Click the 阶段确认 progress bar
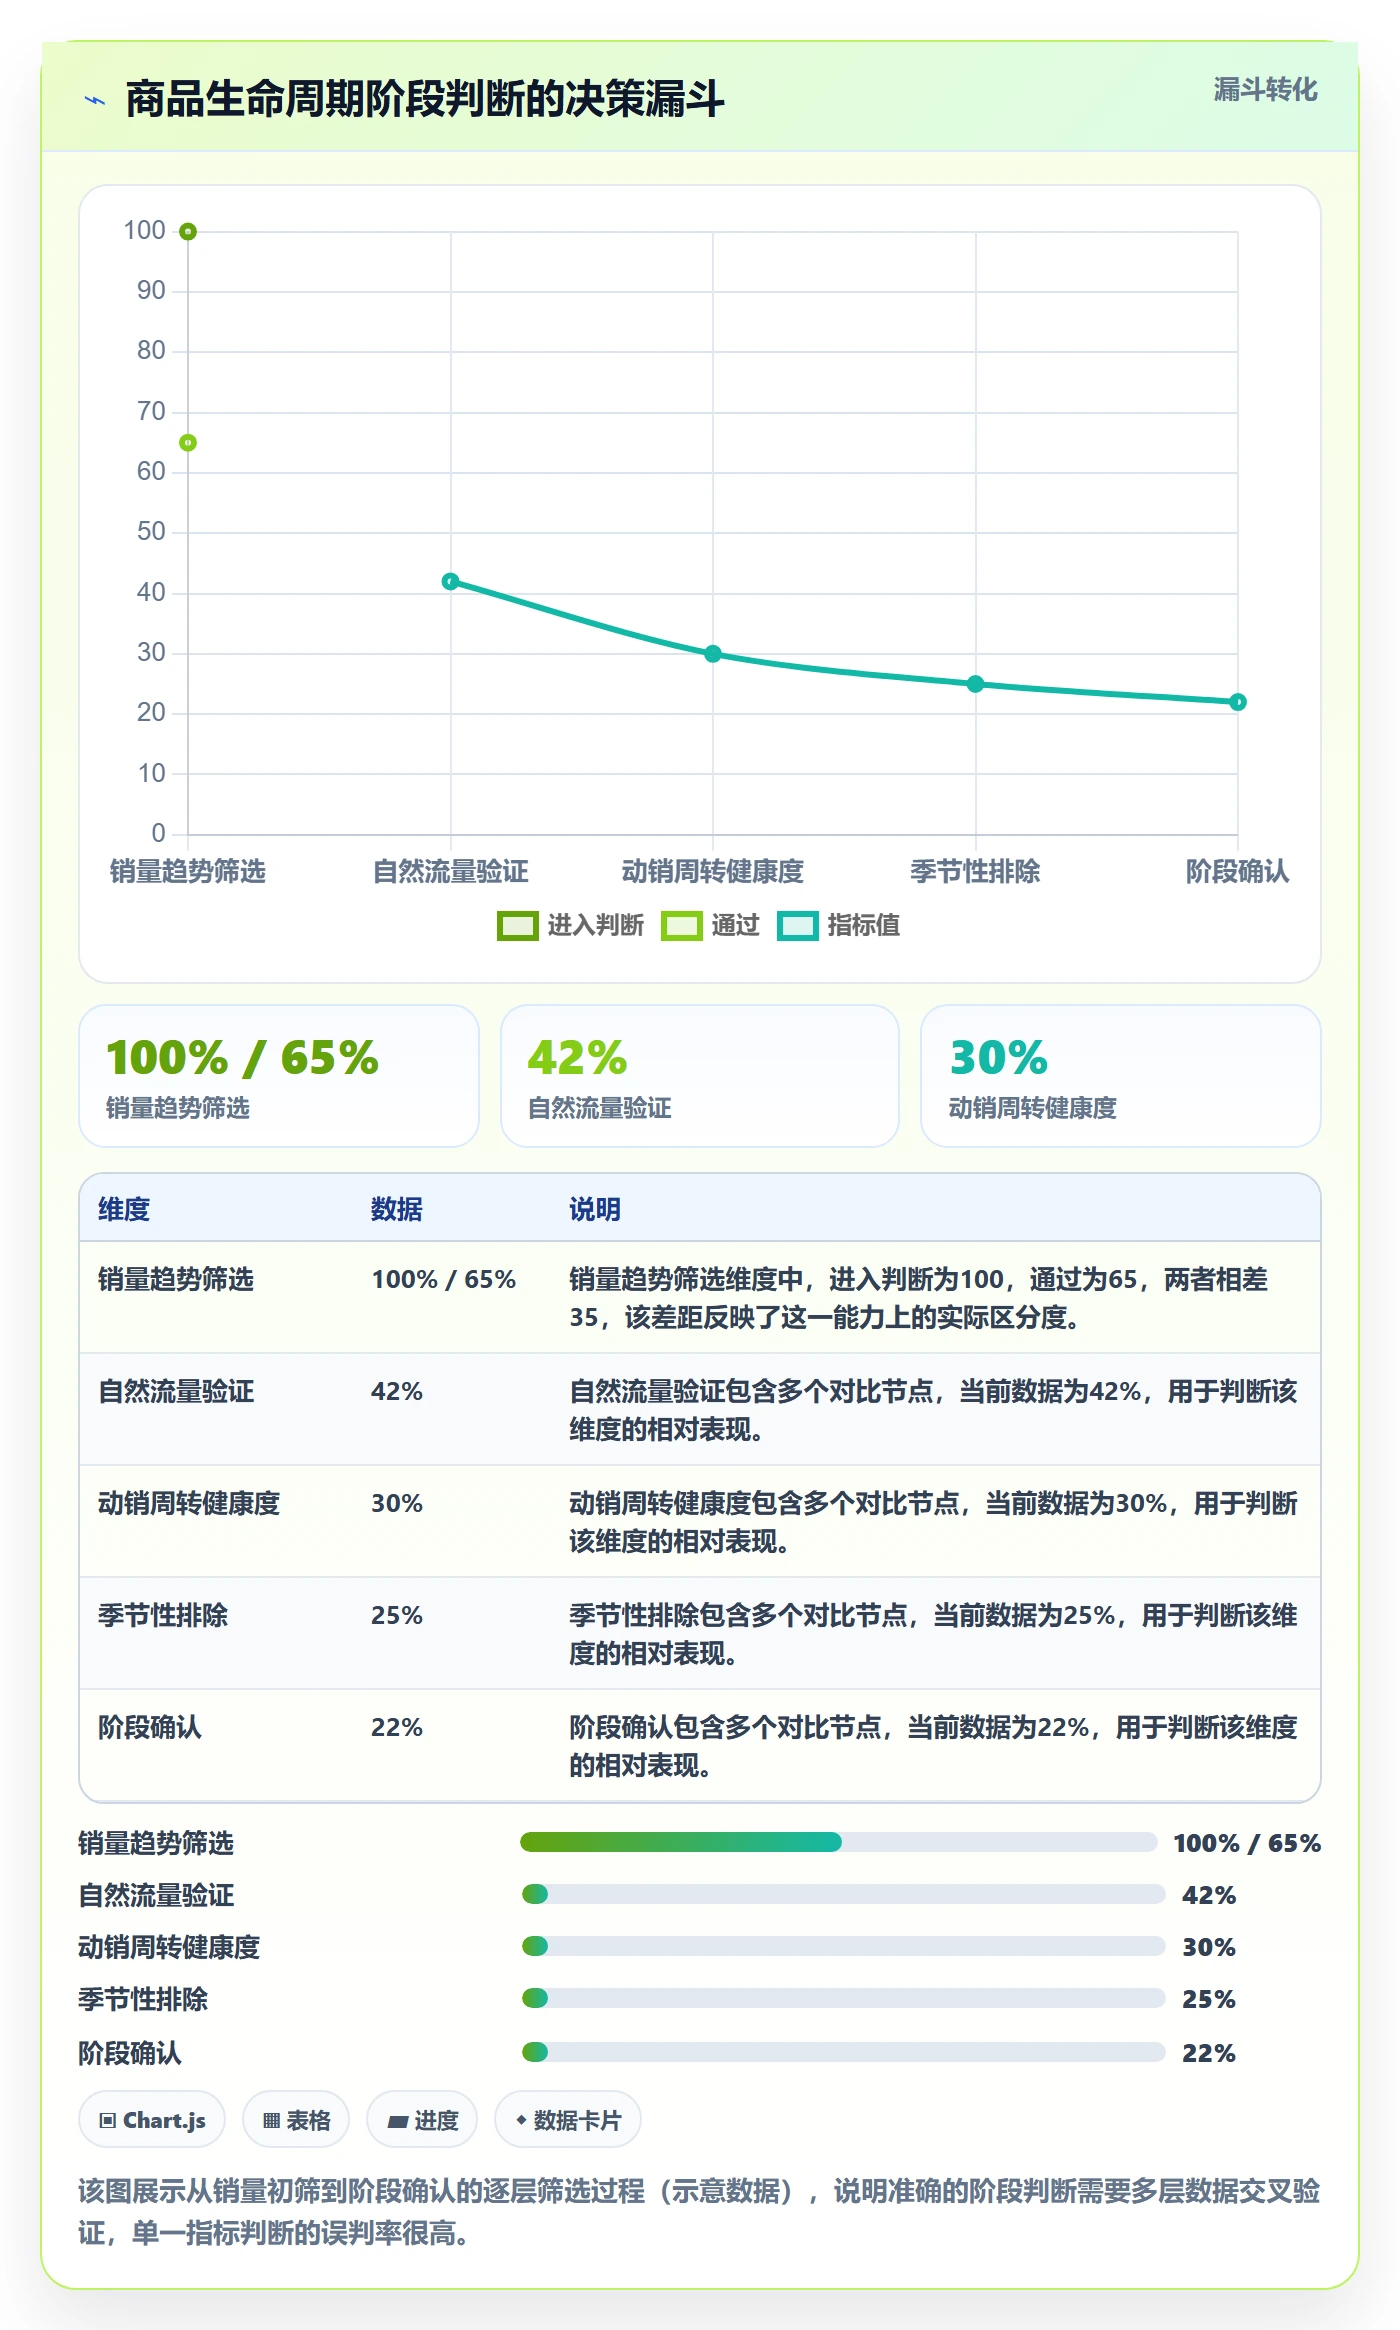1400x2330 pixels. click(843, 2052)
